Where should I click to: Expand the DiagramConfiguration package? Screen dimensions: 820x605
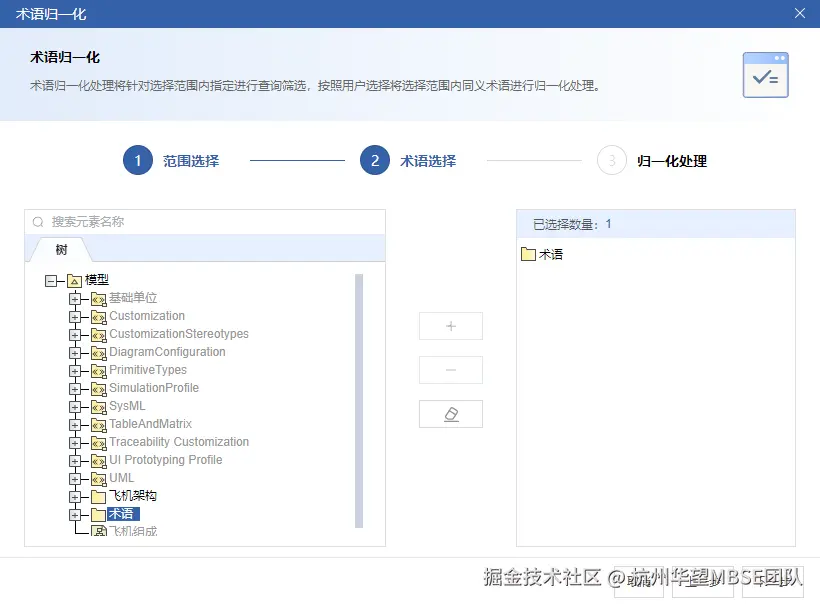pos(75,353)
